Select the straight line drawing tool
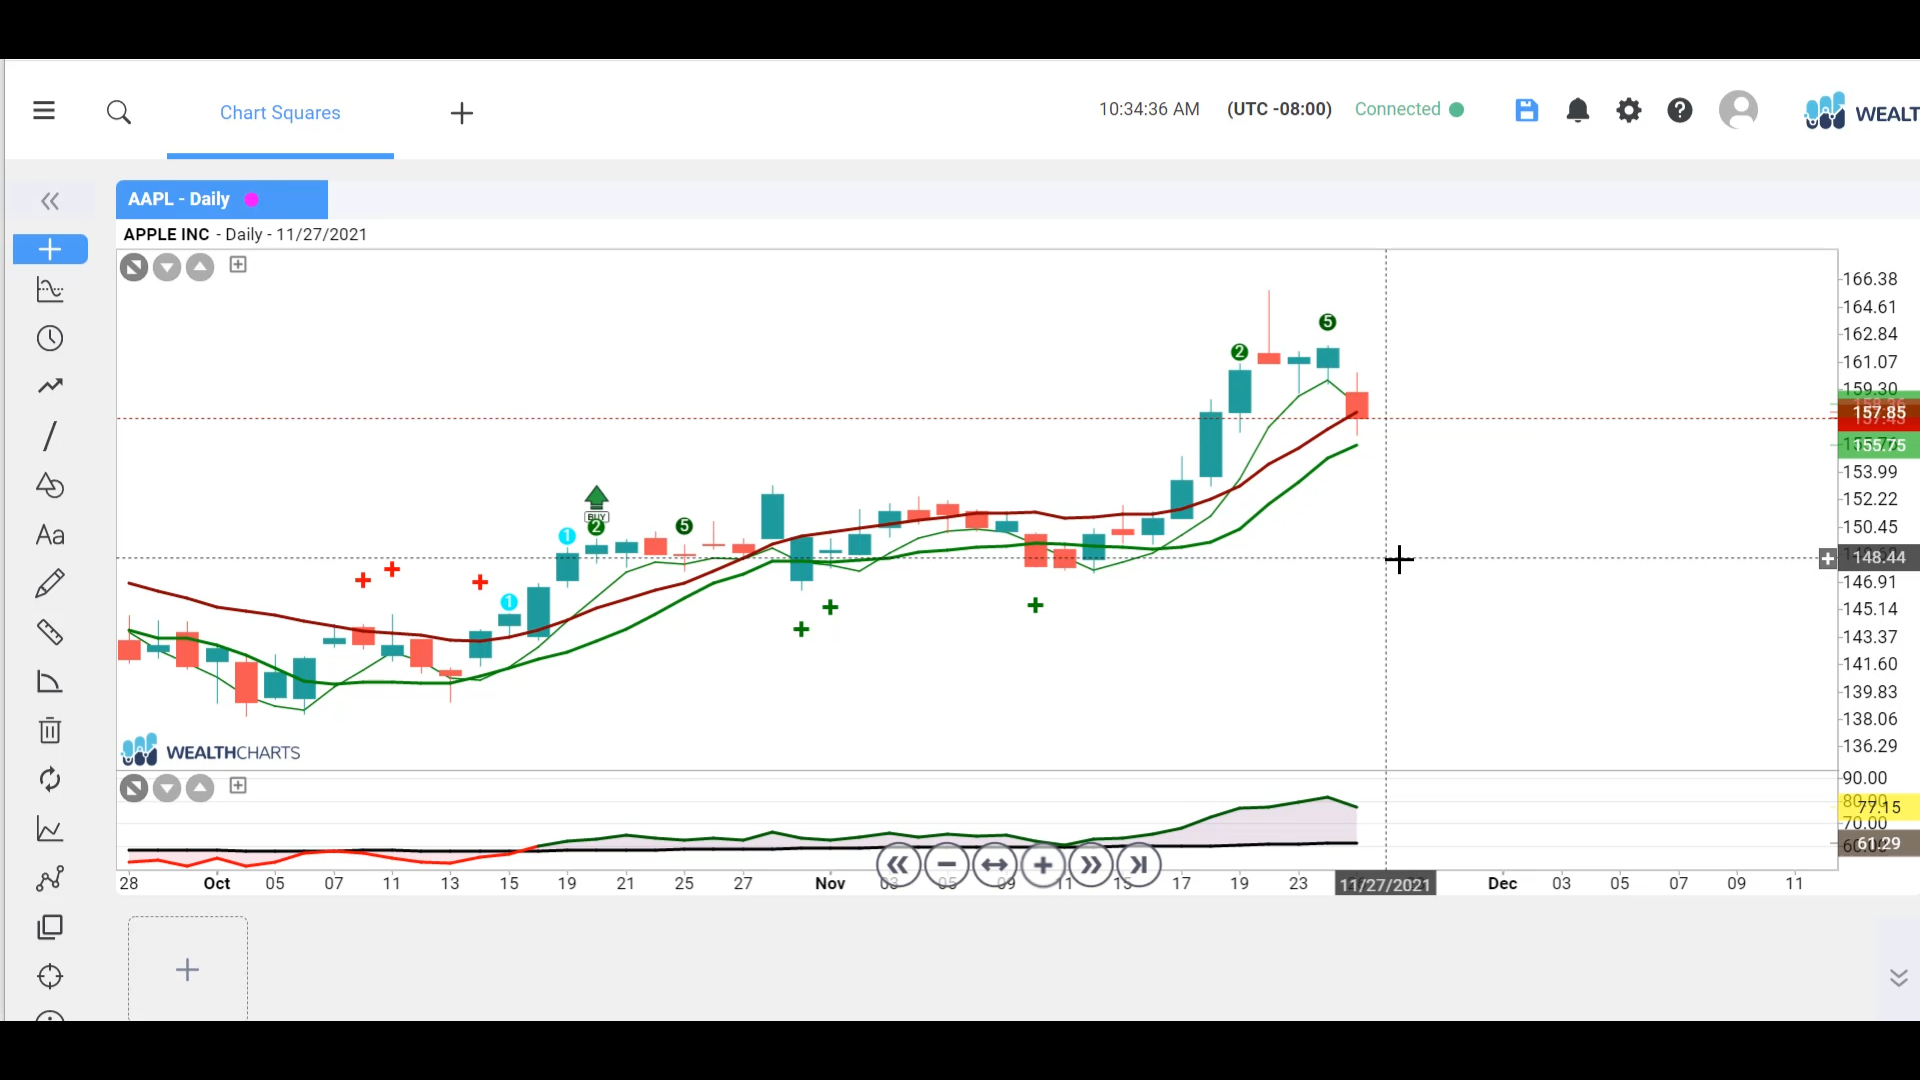The height and width of the screenshot is (1080, 1920). pyautogui.click(x=50, y=436)
